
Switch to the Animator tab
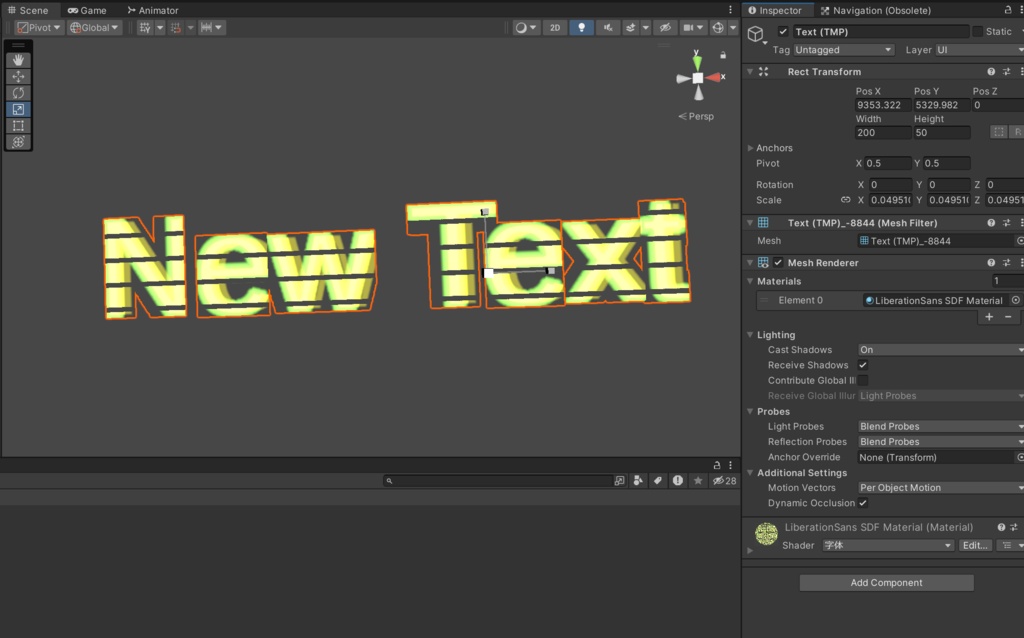(153, 10)
